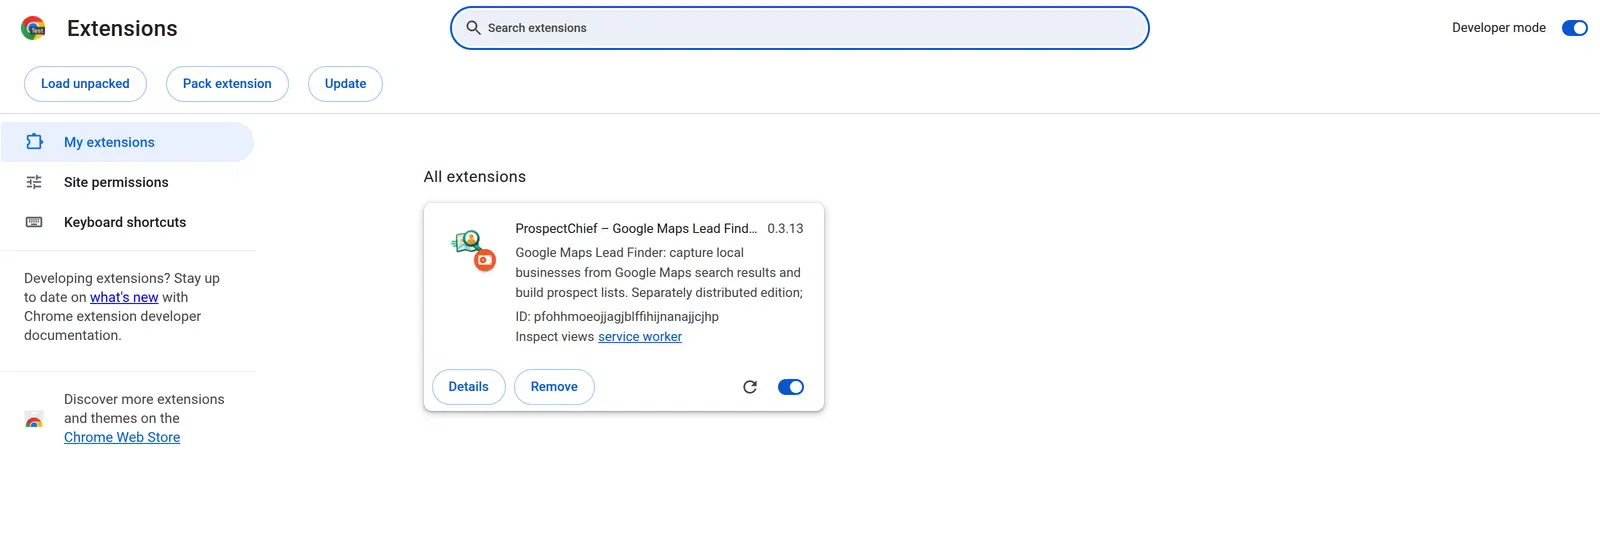This screenshot has width=1600, height=550.
Task: Disable the ProspectChief extension toggle
Action: pyautogui.click(x=791, y=387)
